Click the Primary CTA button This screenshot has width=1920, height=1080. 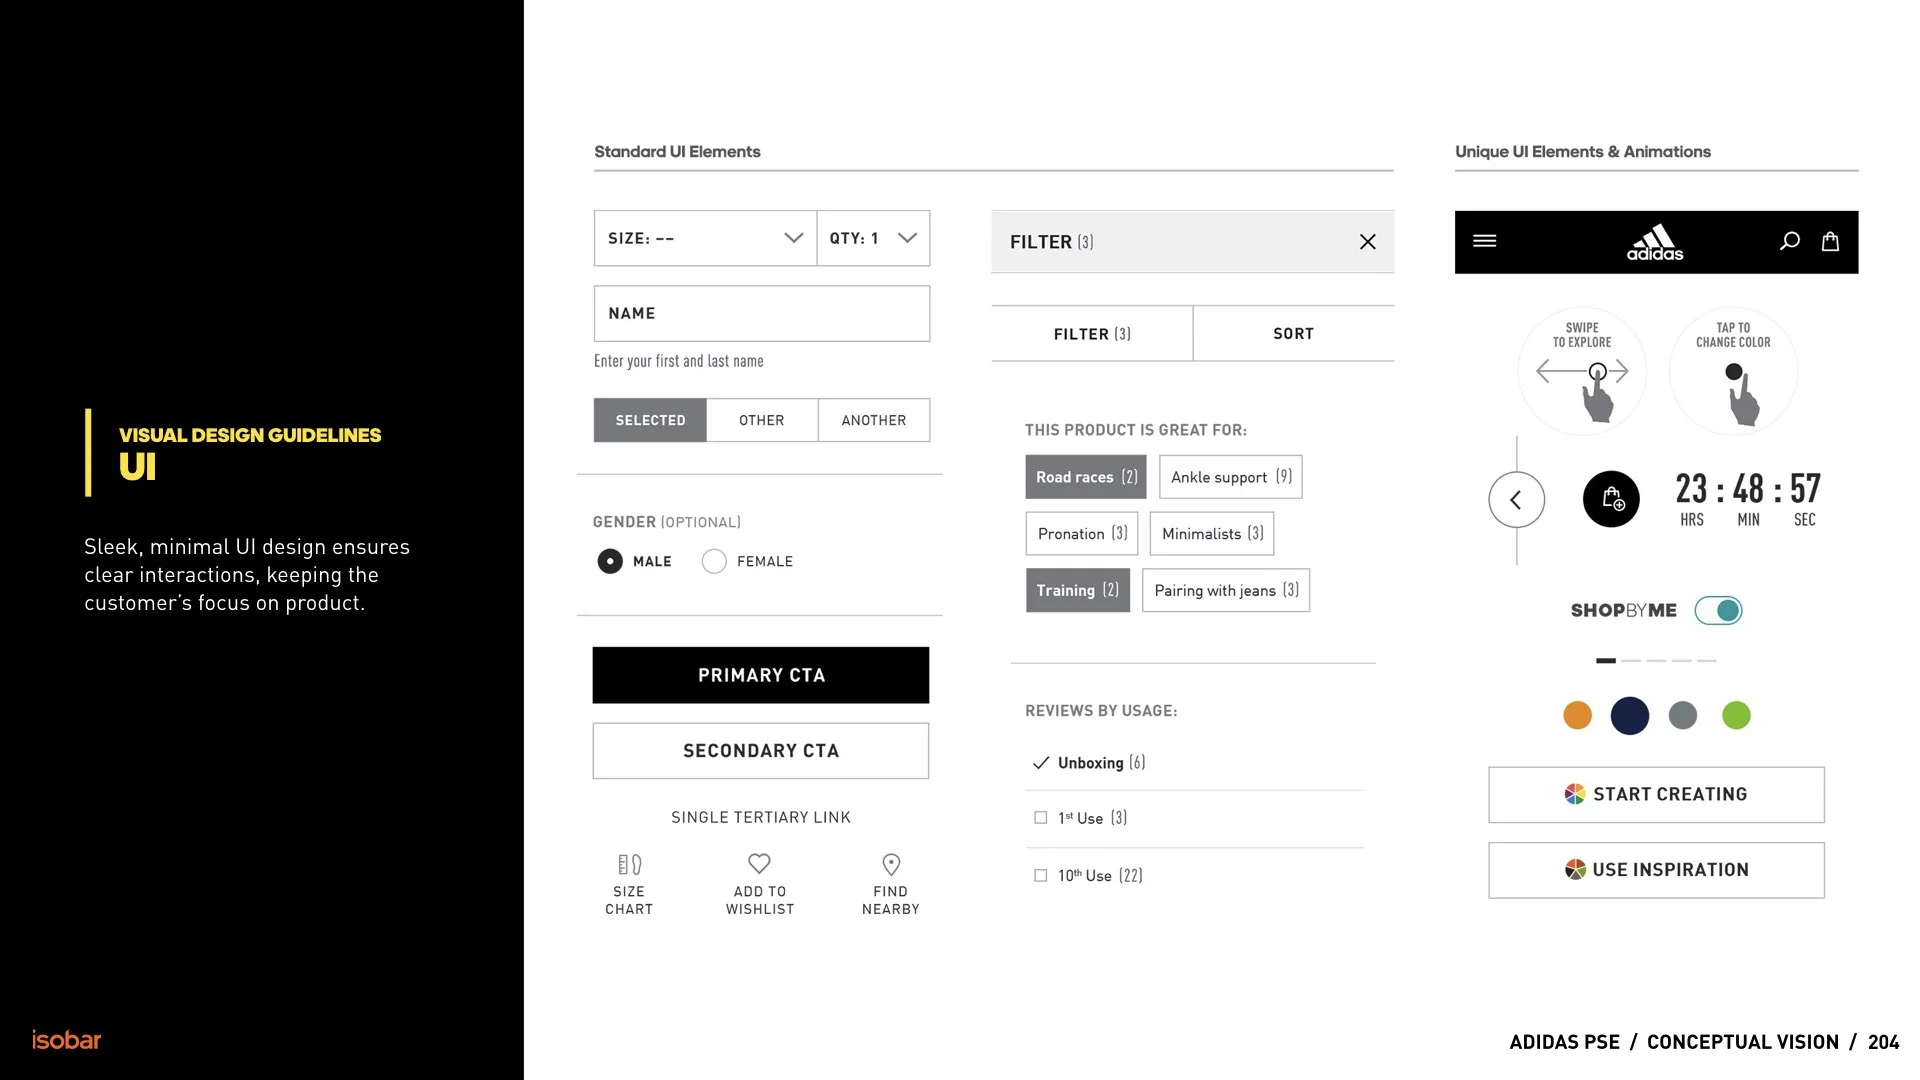[x=760, y=675]
